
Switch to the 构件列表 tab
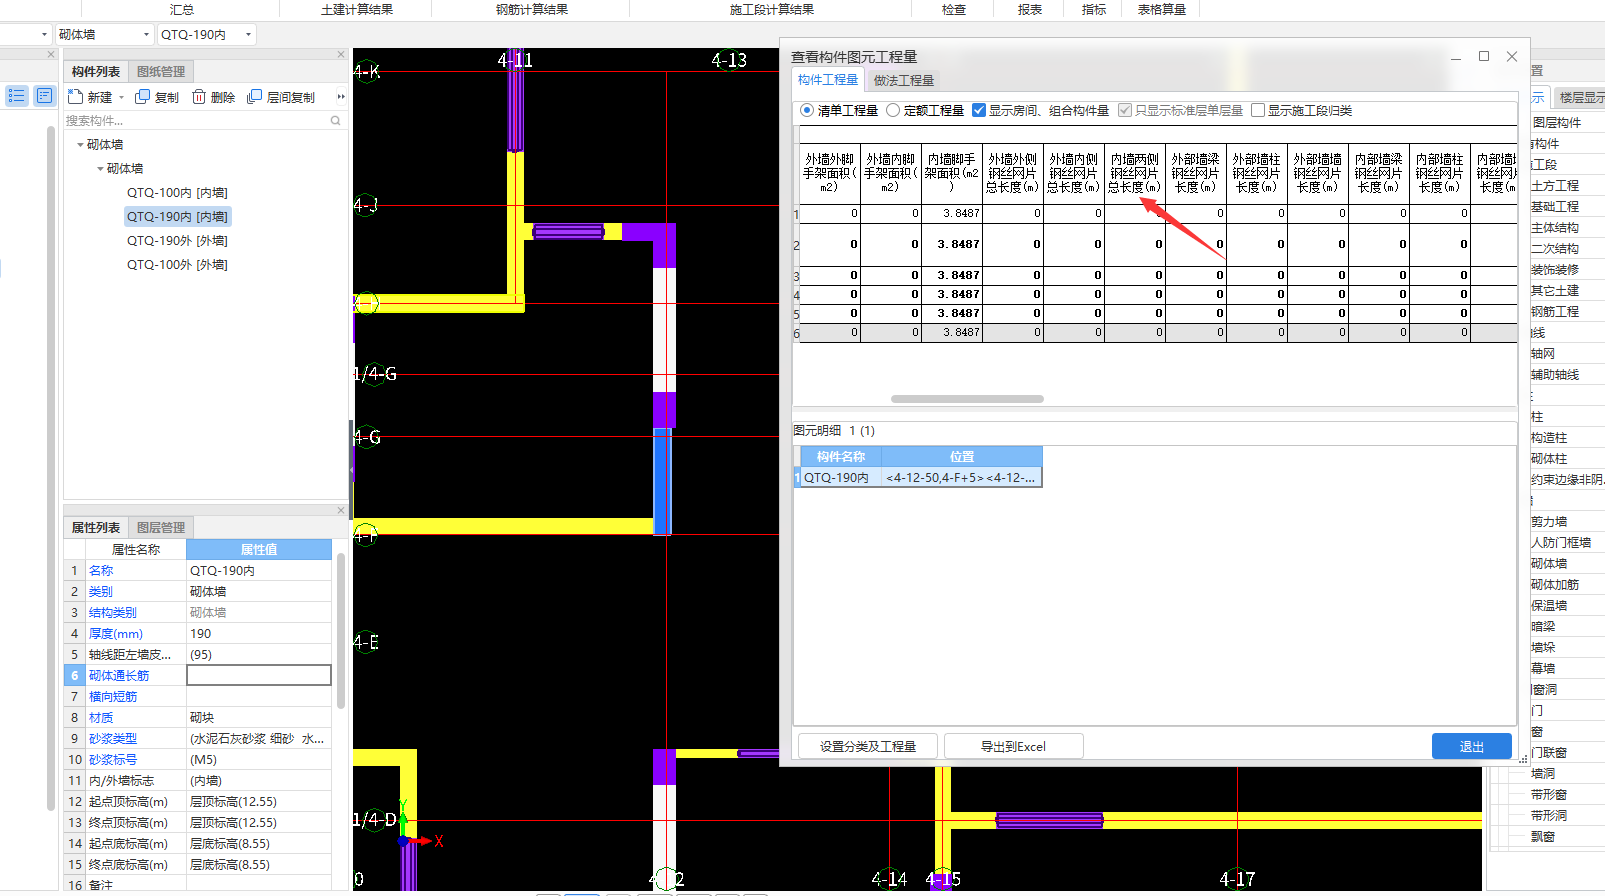tap(96, 72)
